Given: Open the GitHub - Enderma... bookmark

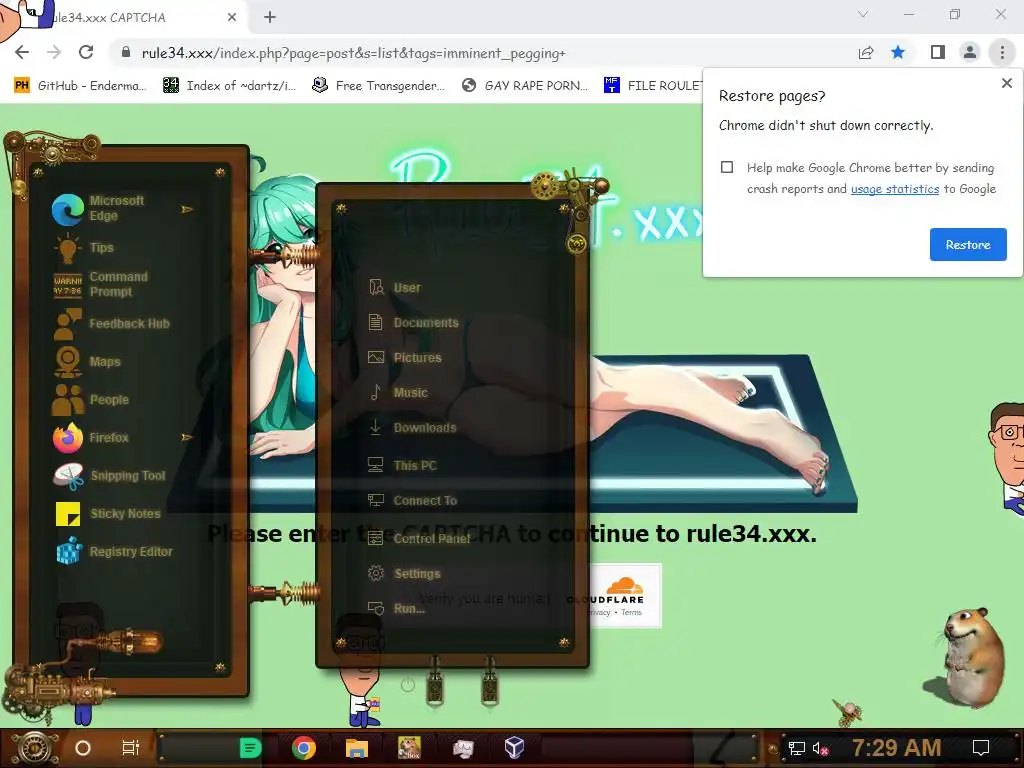Looking at the screenshot, I should [x=80, y=86].
